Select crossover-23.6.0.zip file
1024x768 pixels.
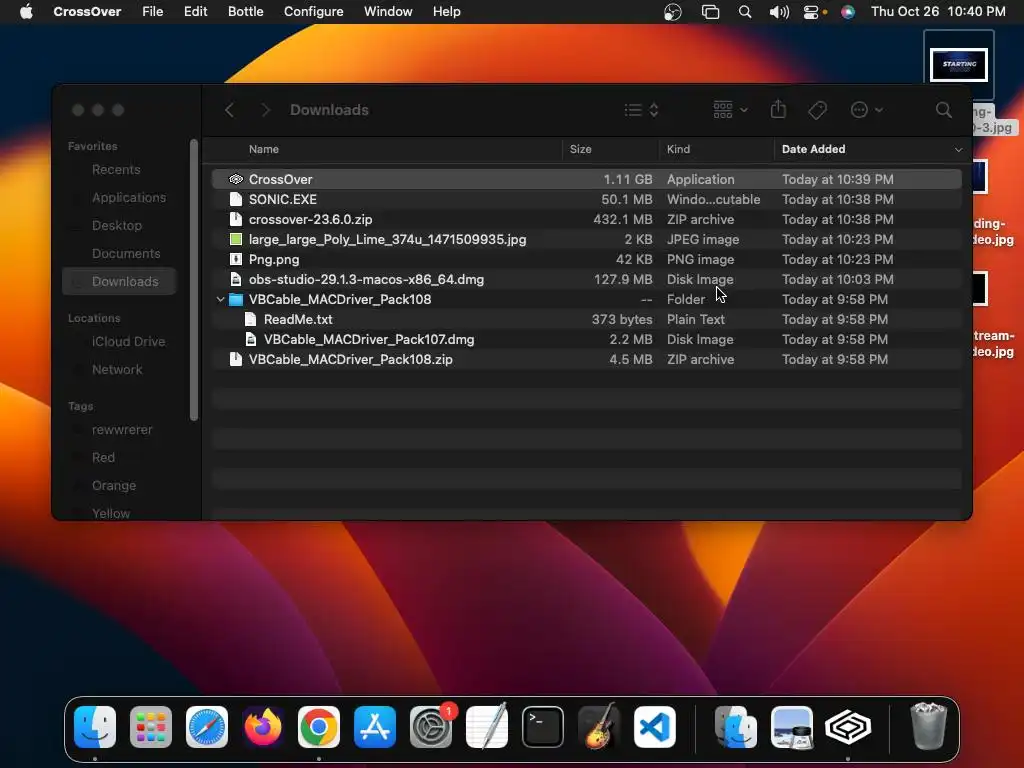tap(586, 219)
